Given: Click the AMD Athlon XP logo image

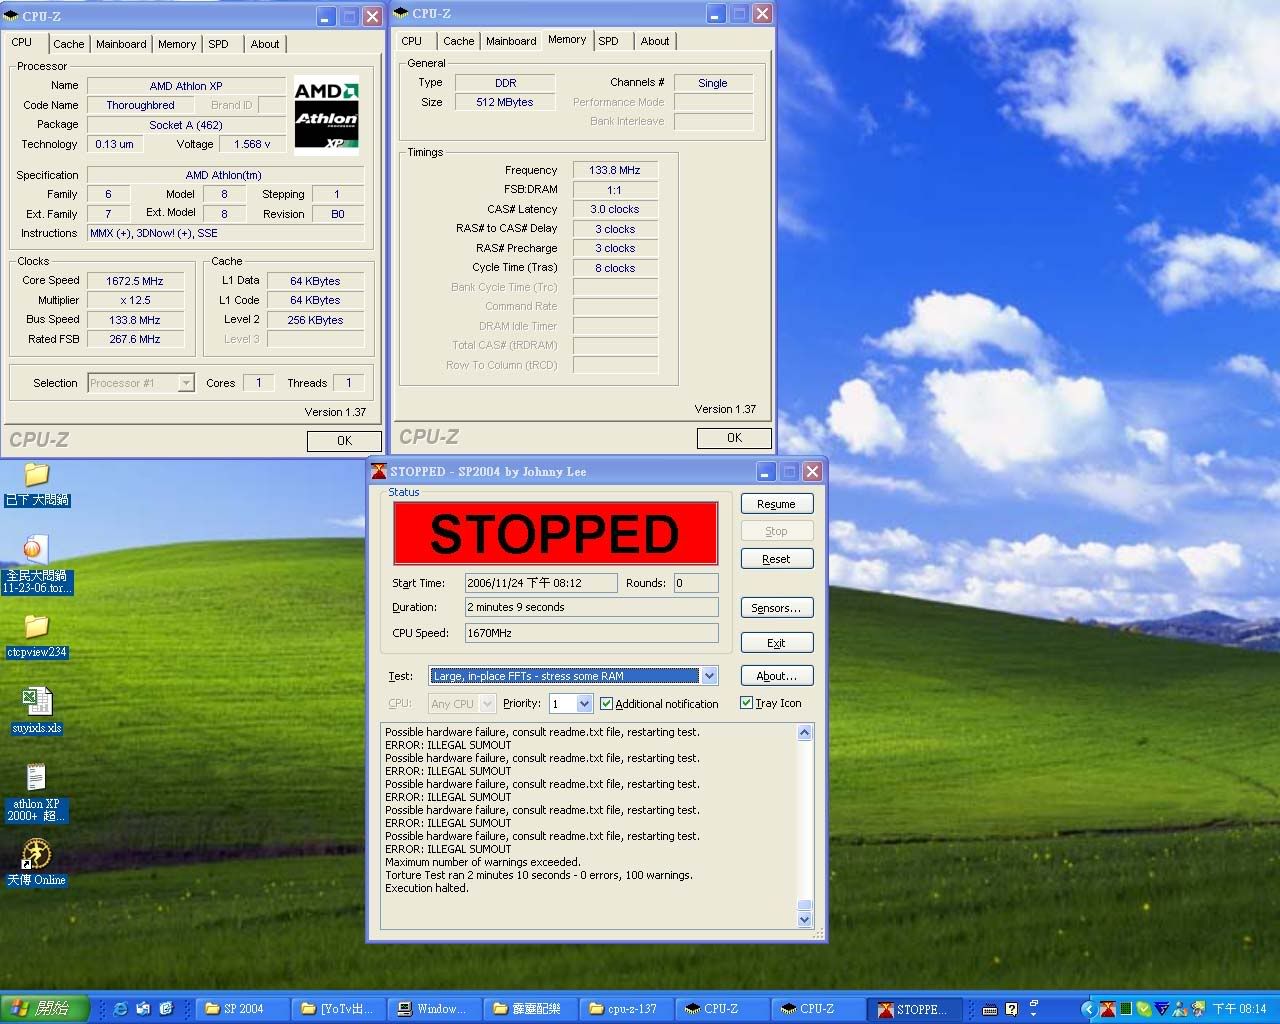Looking at the screenshot, I should (326, 113).
